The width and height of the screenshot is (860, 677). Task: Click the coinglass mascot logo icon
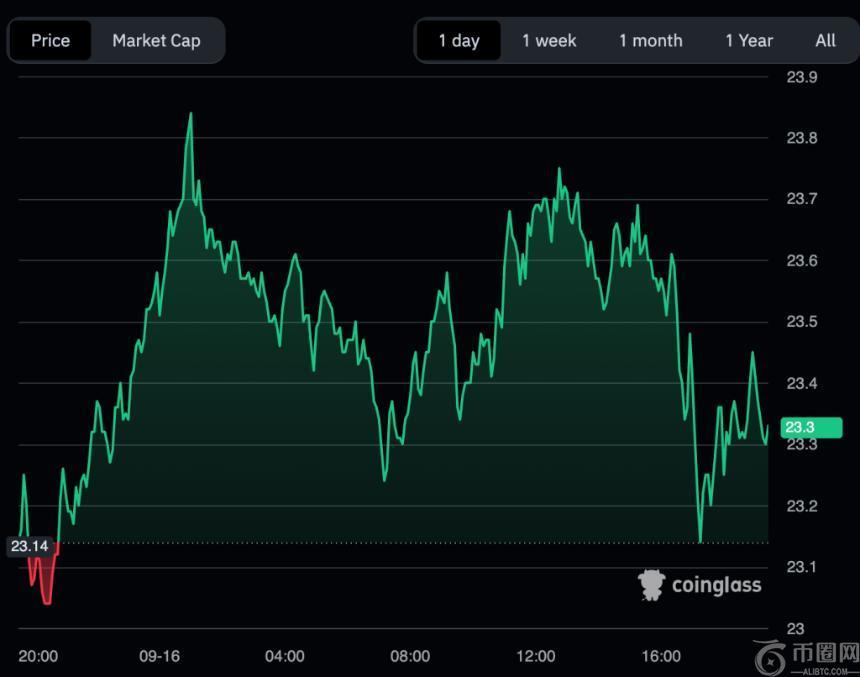652,585
